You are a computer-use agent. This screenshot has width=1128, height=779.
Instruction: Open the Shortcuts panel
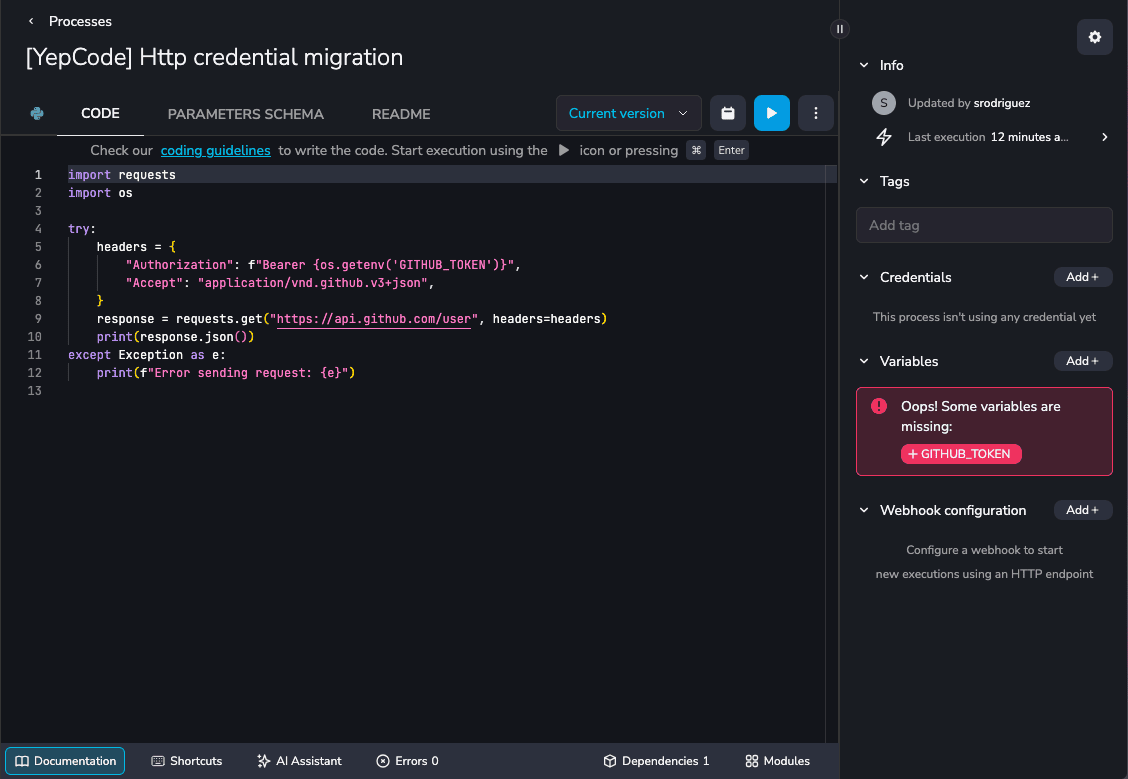point(186,761)
